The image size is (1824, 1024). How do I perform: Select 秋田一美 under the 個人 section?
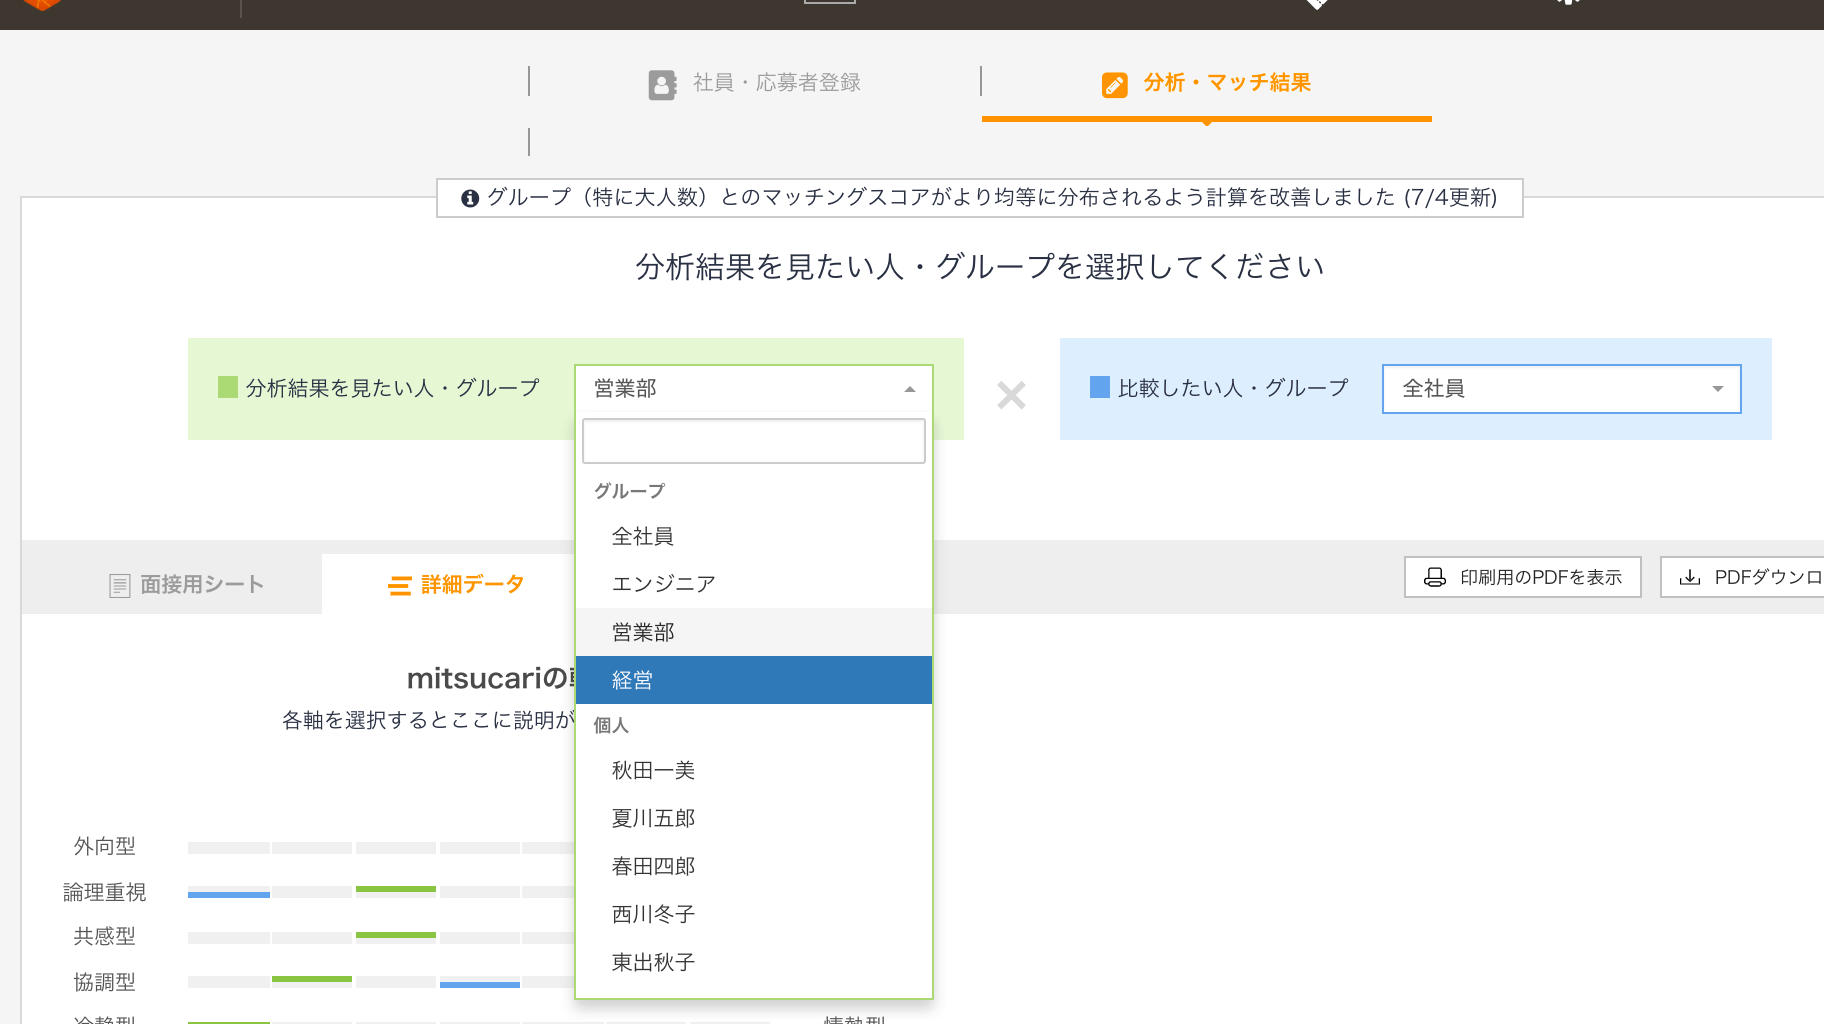[651, 770]
